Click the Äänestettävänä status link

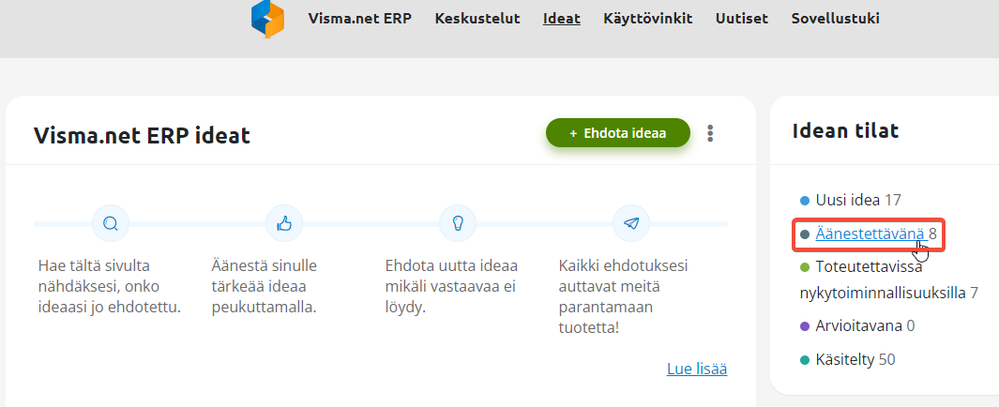[x=869, y=234]
